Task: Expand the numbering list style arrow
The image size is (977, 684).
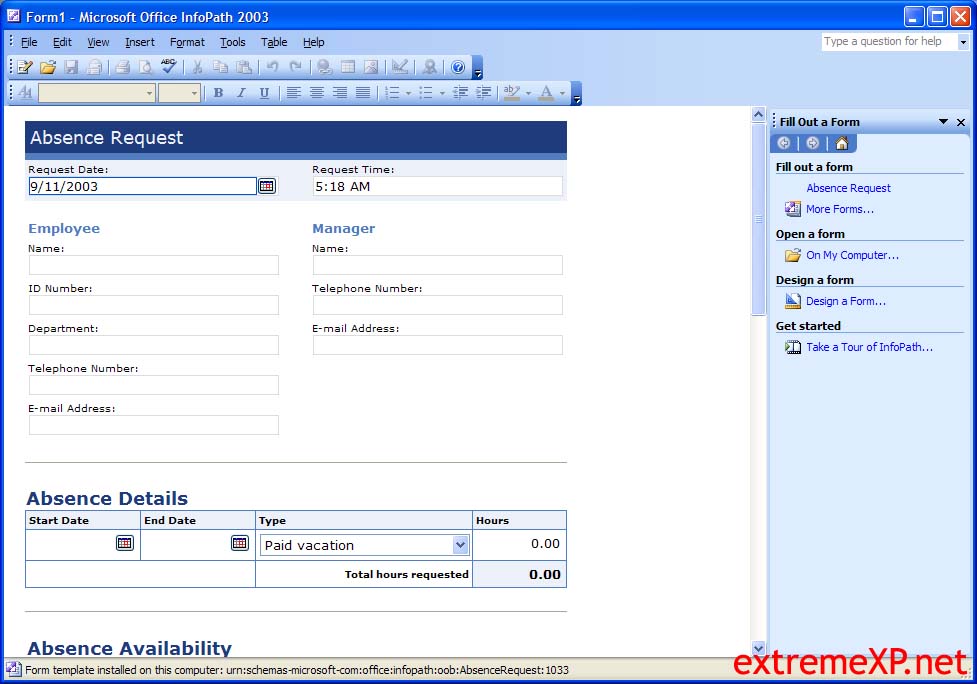Action: tap(409, 93)
